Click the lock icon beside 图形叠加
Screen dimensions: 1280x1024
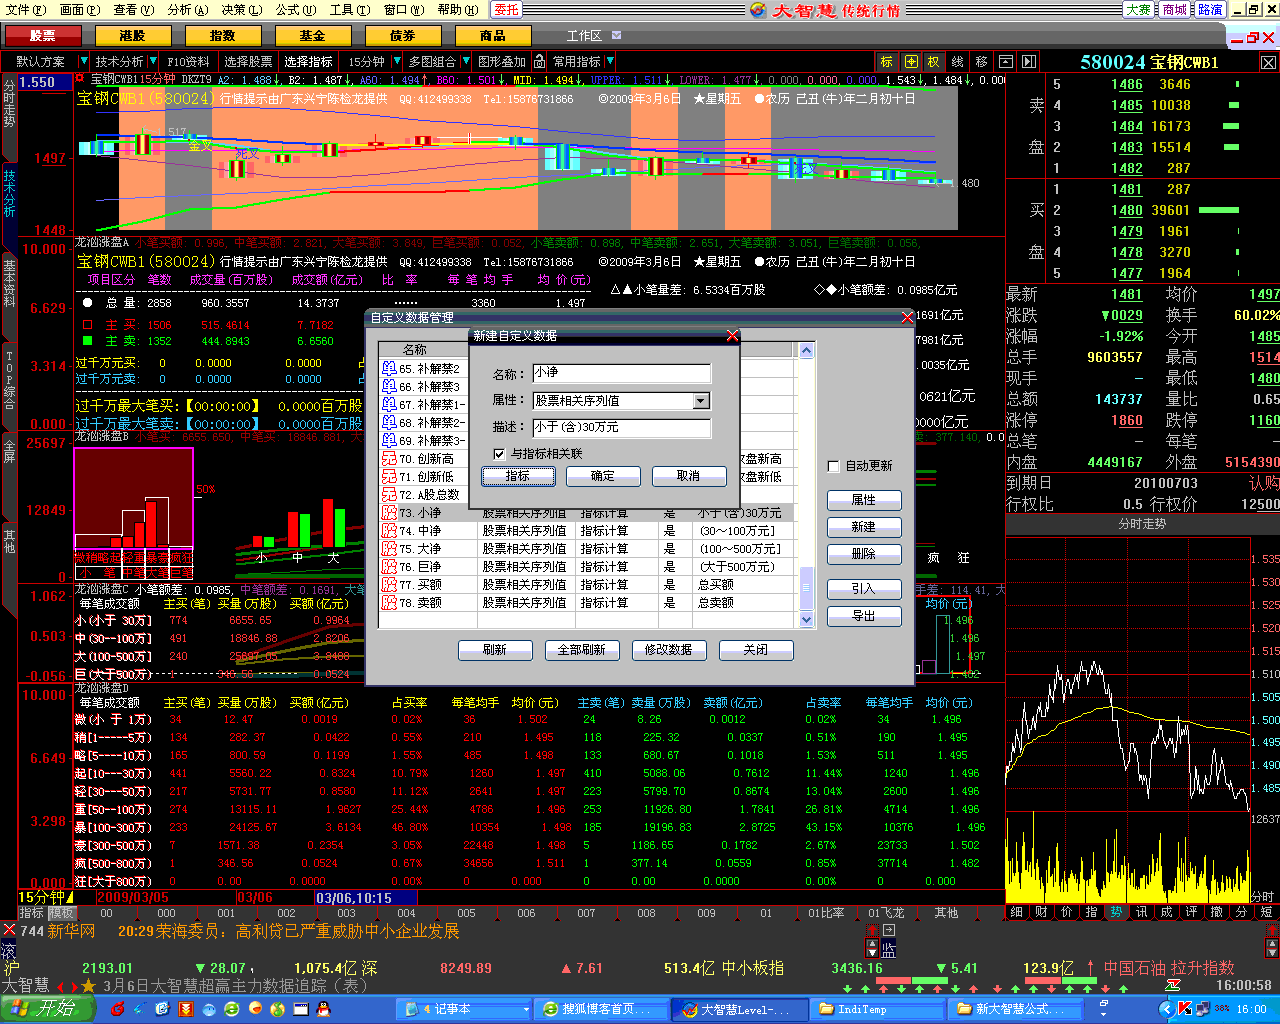pyautogui.click(x=540, y=62)
